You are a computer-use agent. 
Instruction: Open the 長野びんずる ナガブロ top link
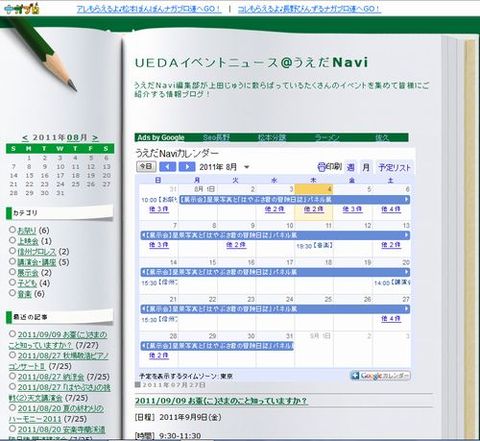point(309,9)
